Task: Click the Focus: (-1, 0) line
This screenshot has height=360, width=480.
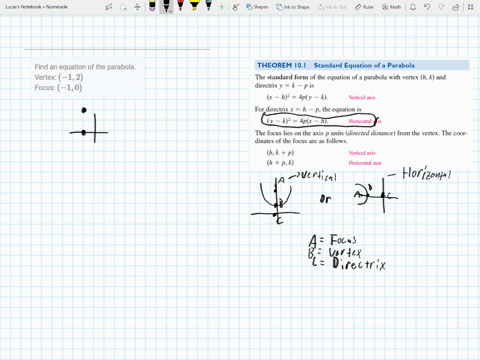Action: 58,88
